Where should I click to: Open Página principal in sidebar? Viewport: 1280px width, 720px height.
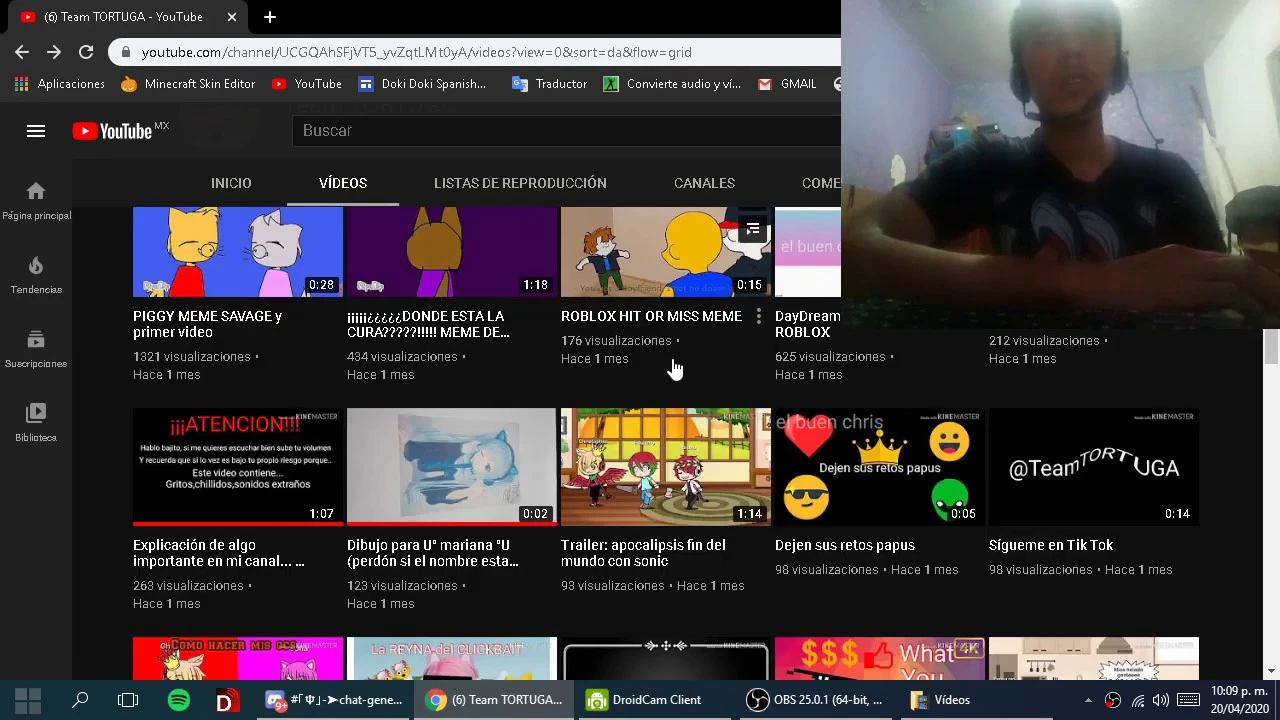pos(36,200)
